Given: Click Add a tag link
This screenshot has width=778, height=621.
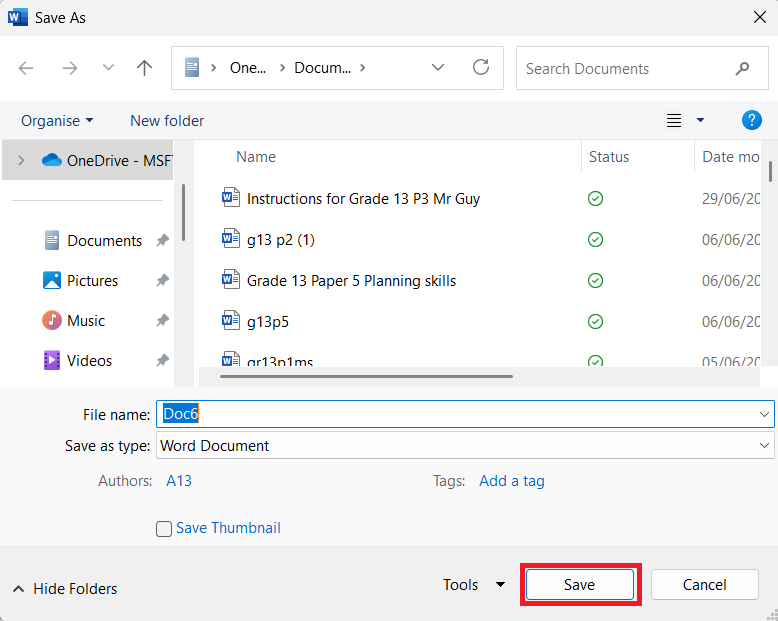Looking at the screenshot, I should [x=512, y=481].
